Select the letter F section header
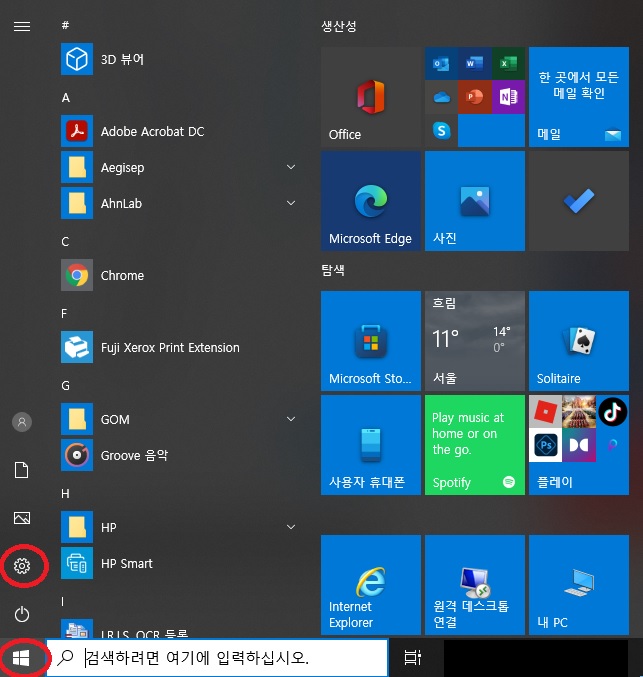Image resolution: width=643 pixels, height=677 pixels. [64, 313]
